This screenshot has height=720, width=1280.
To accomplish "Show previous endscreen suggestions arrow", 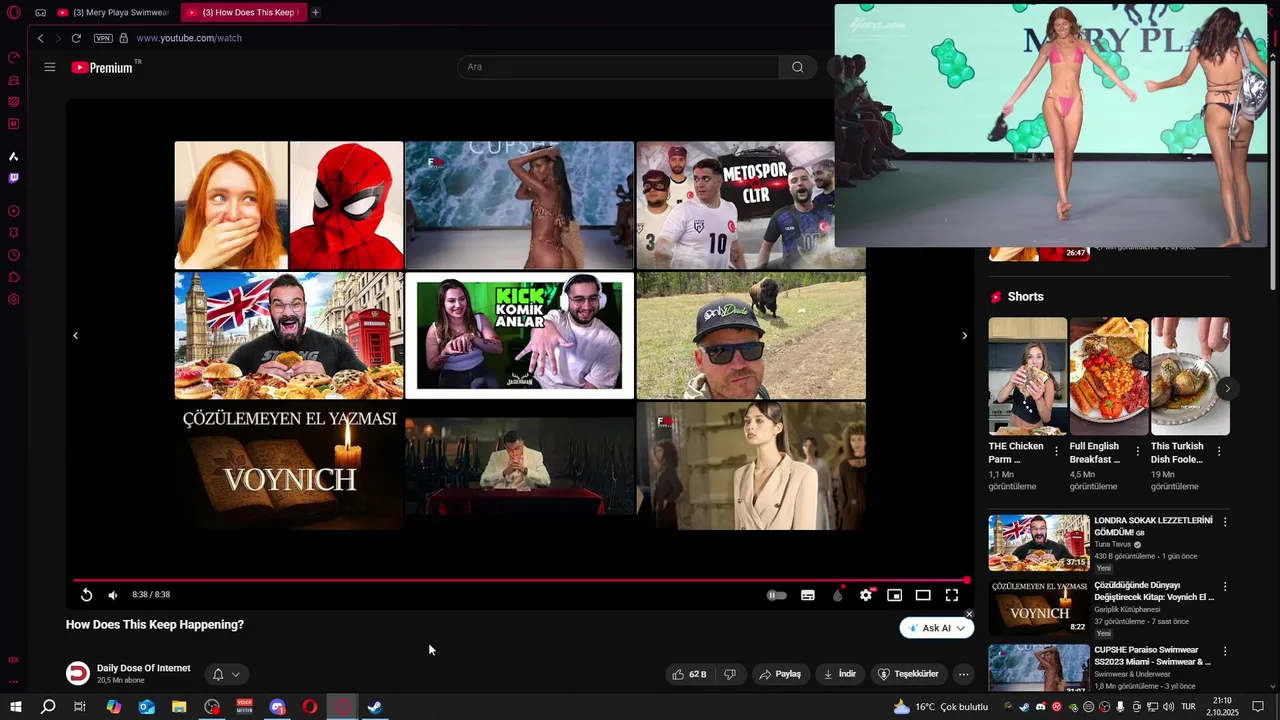I will [76, 336].
